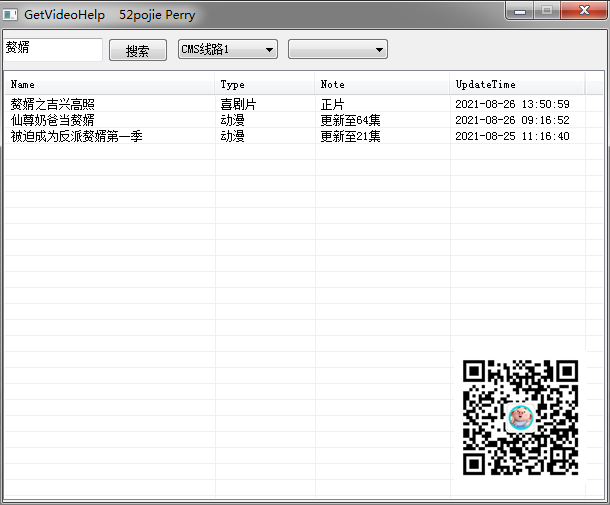Click the GetVideoHelp app icon in title bar
The width and height of the screenshot is (610, 505).
click(10, 15)
